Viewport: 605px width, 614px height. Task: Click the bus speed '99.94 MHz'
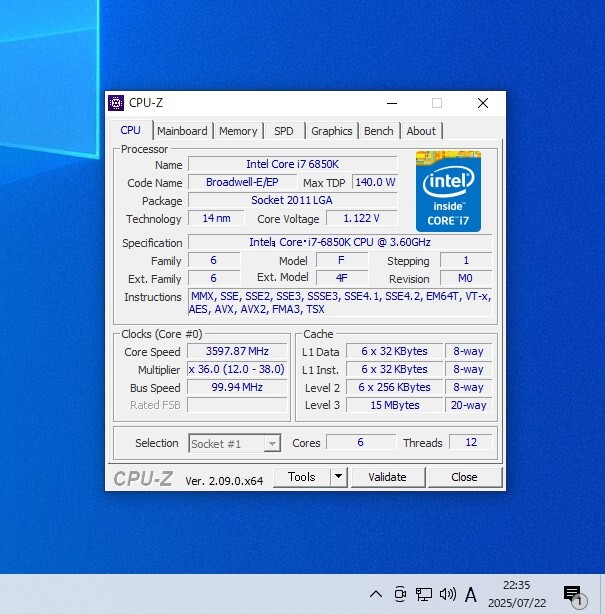tap(237, 387)
